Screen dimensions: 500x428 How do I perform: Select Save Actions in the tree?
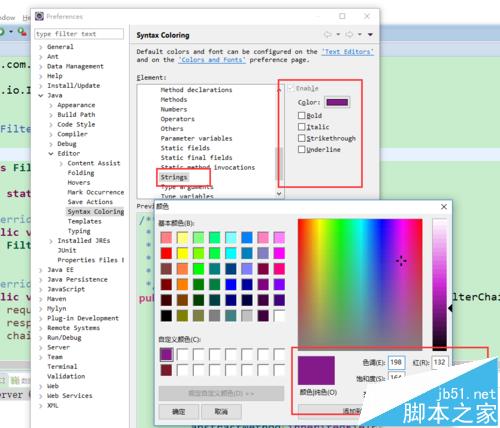click(90, 202)
